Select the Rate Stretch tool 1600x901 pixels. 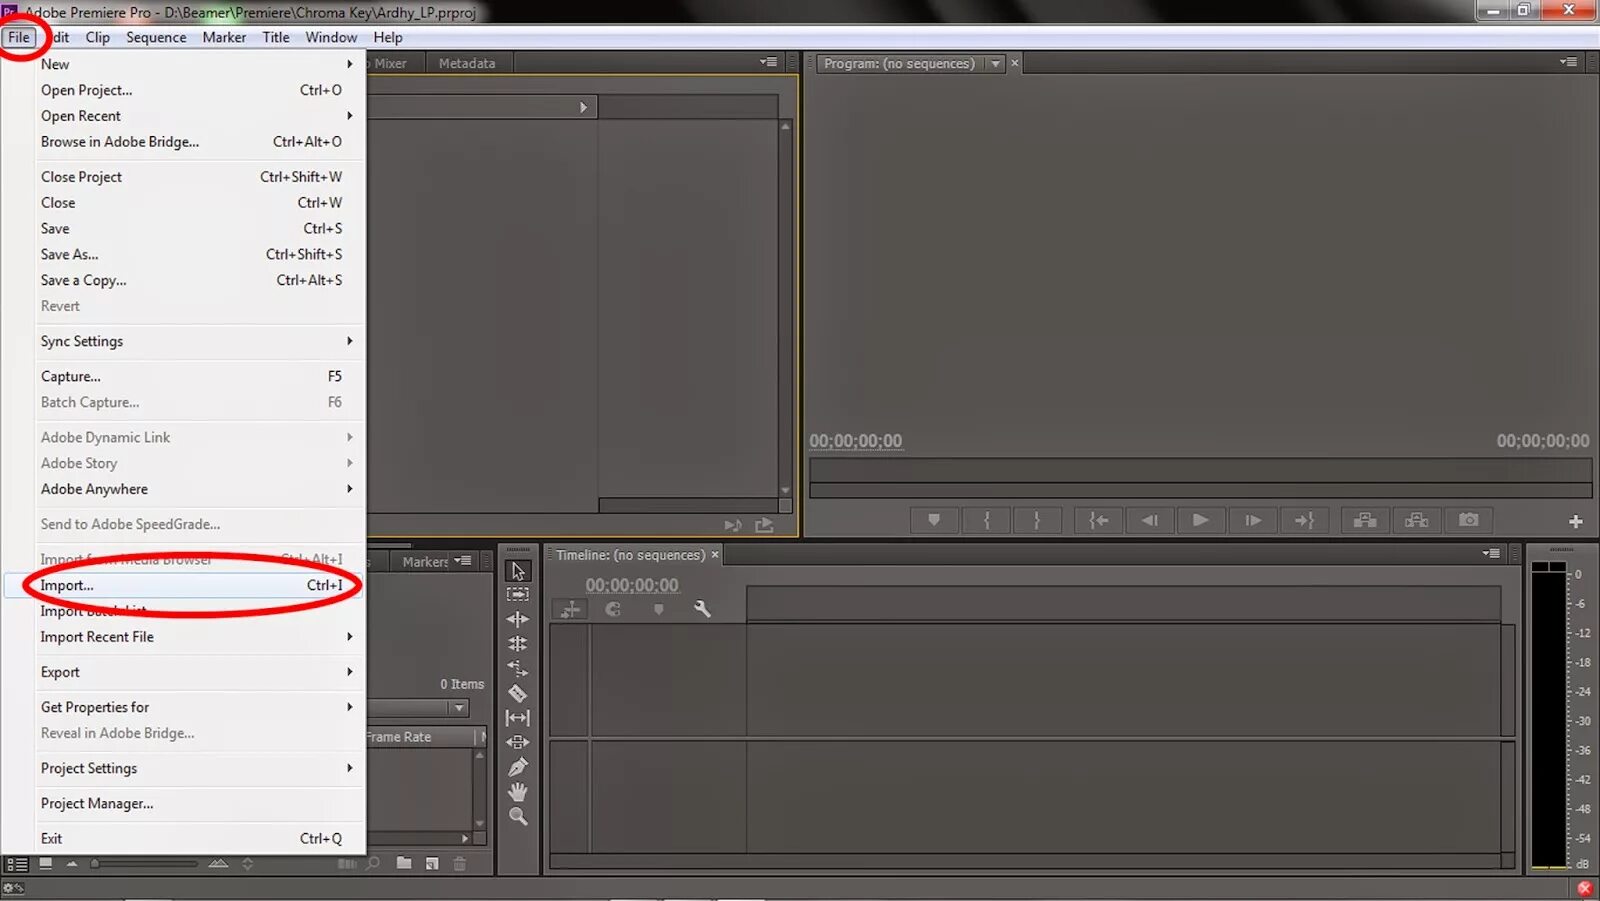[518, 668]
